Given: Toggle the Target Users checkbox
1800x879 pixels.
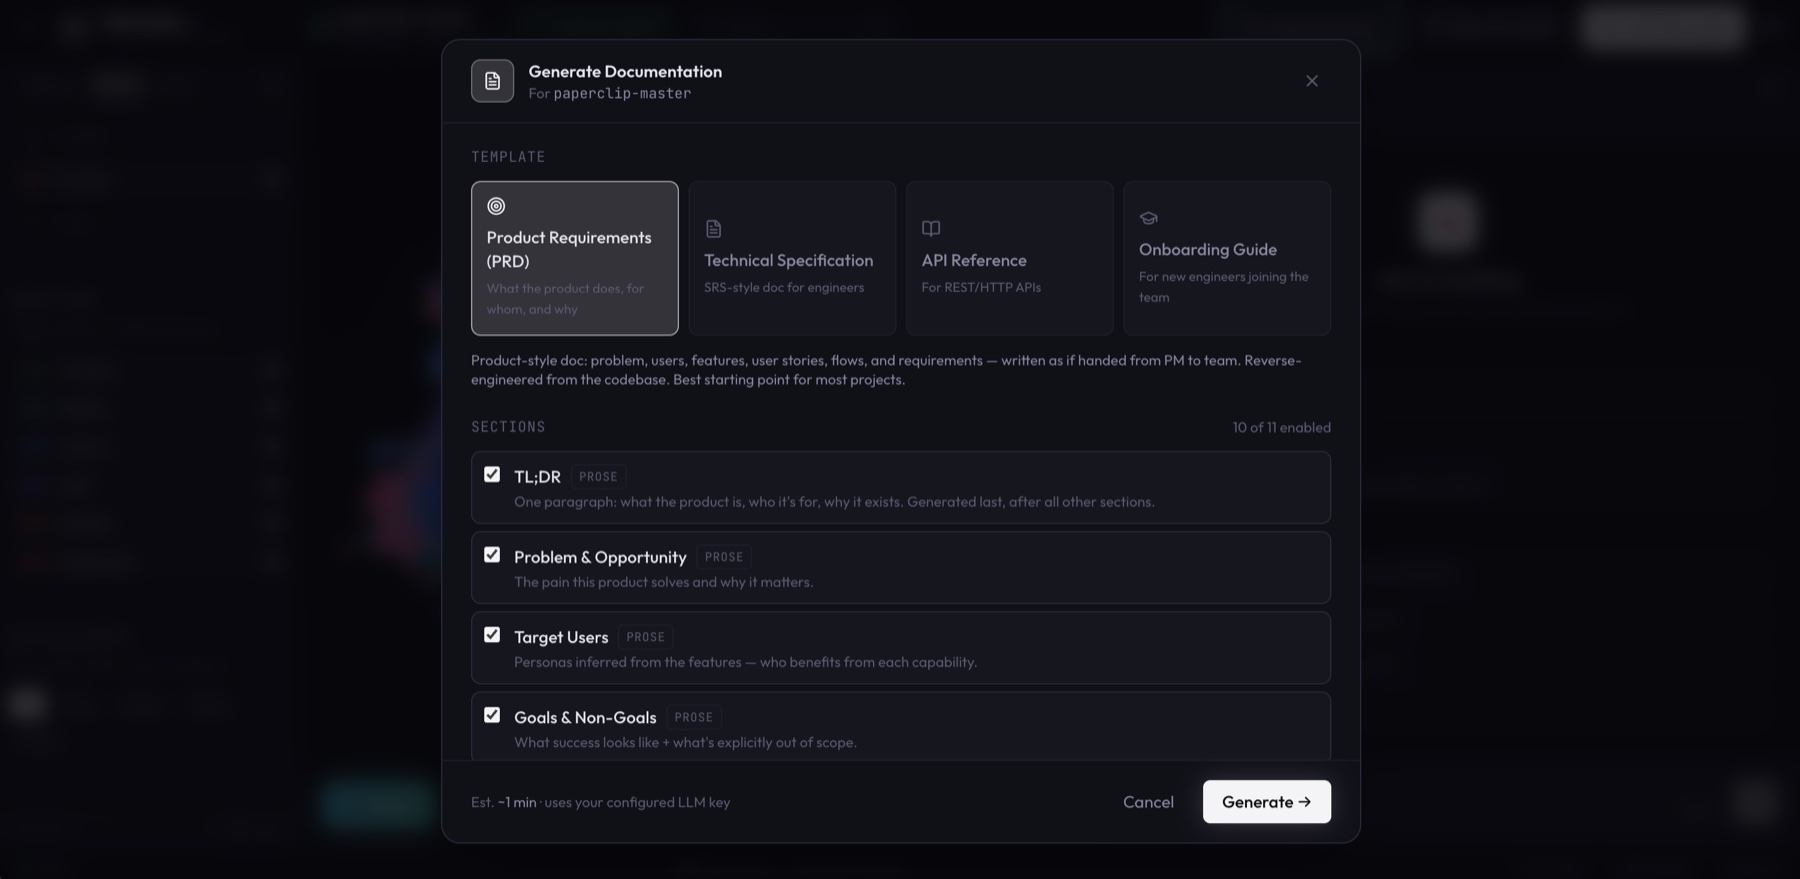Looking at the screenshot, I should (x=492, y=635).
